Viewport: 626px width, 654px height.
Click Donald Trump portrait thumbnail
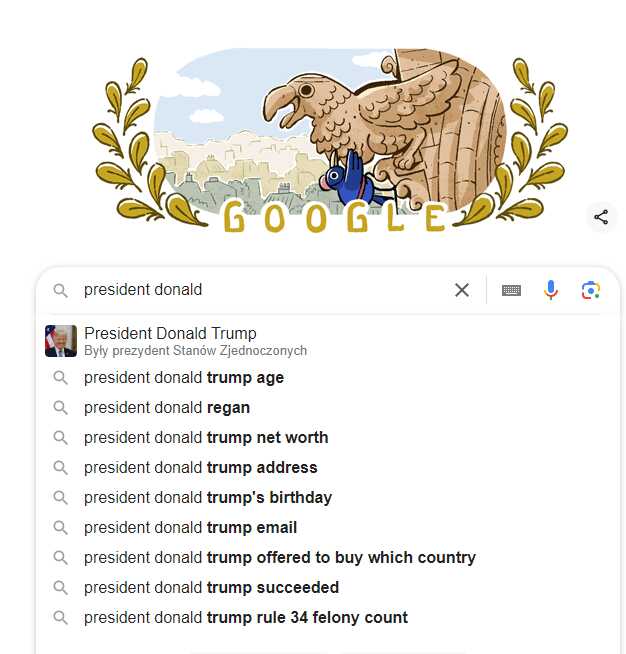61,341
